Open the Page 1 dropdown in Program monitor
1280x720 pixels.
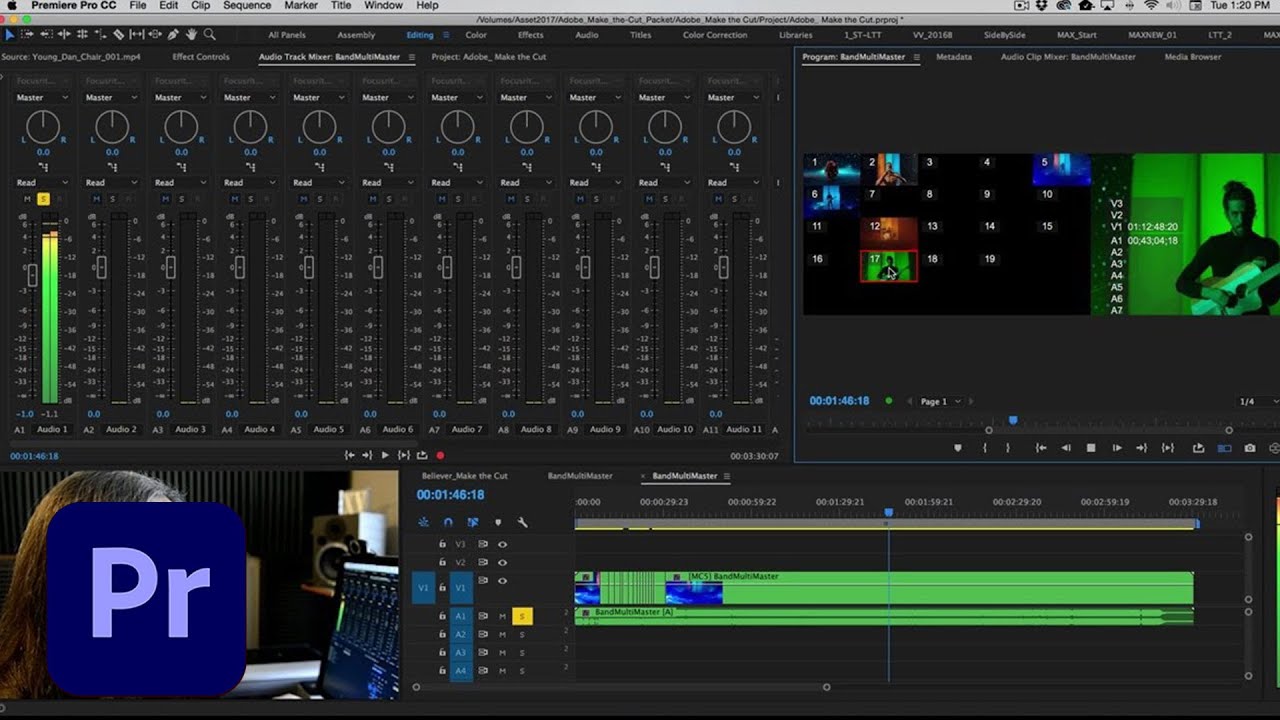939,402
